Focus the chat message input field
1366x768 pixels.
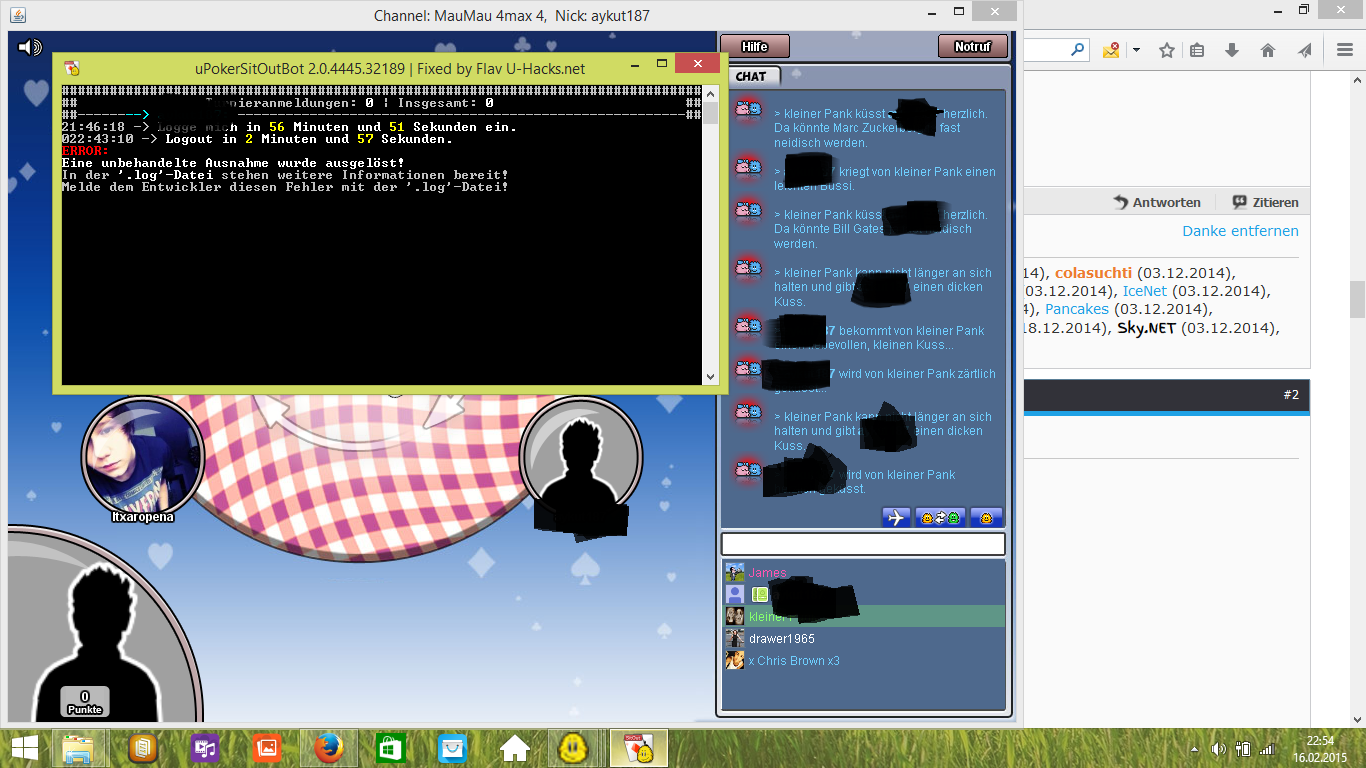click(862, 544)
